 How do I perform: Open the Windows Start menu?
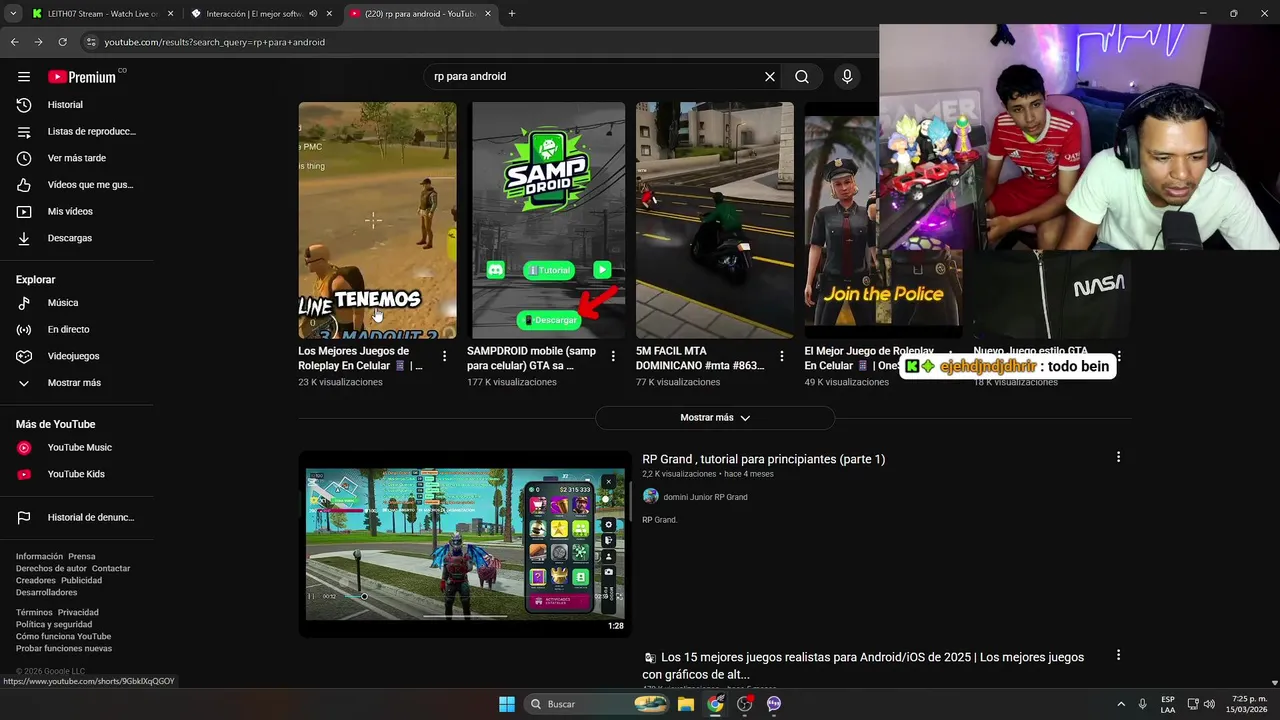click(x=507, y=704)
